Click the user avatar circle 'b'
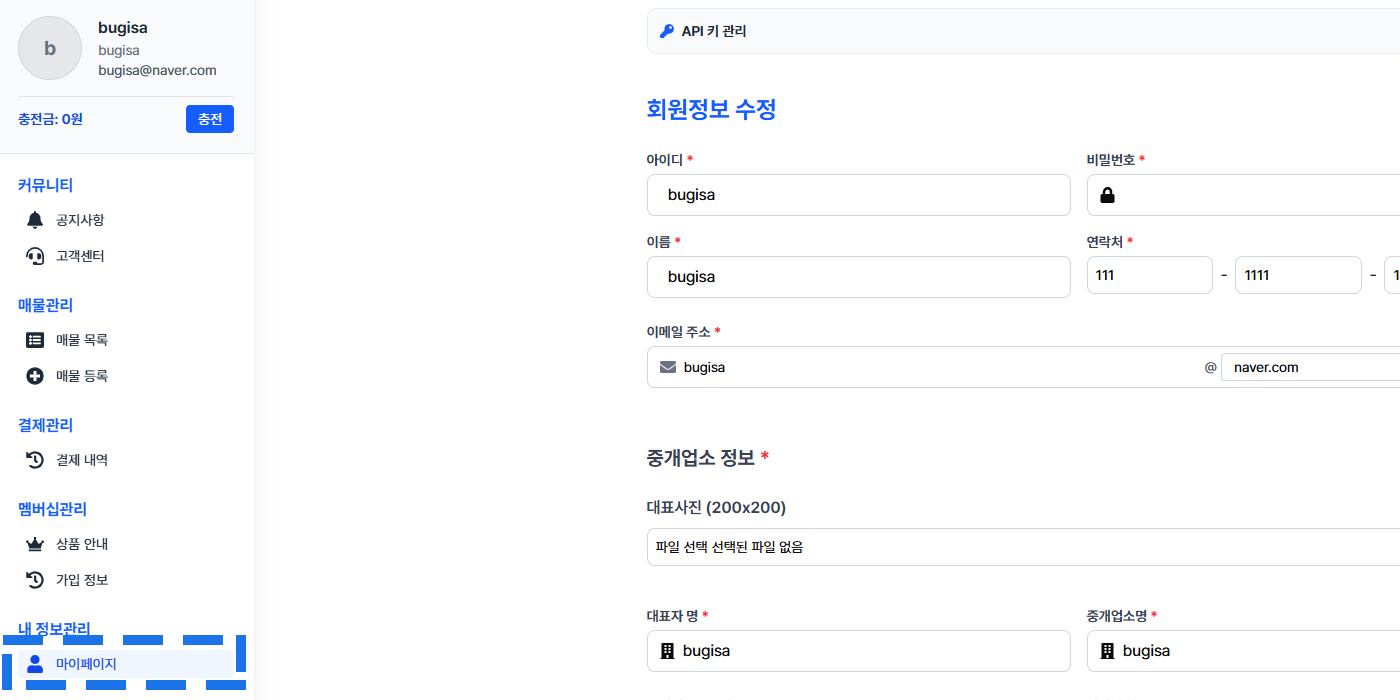 pos(50,48)
